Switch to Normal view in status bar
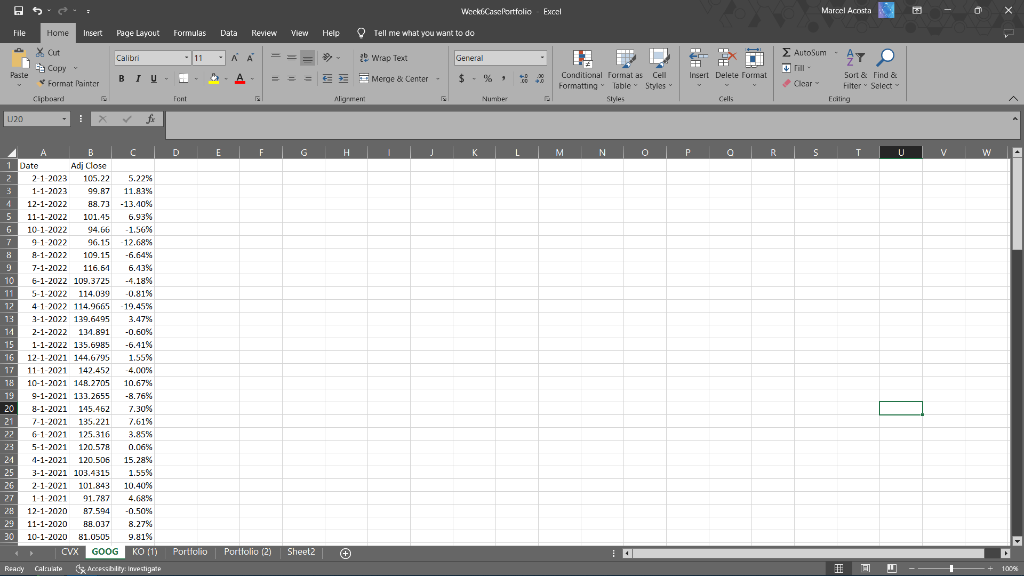Screen dimensions: 1024x576 coord(839,569)
